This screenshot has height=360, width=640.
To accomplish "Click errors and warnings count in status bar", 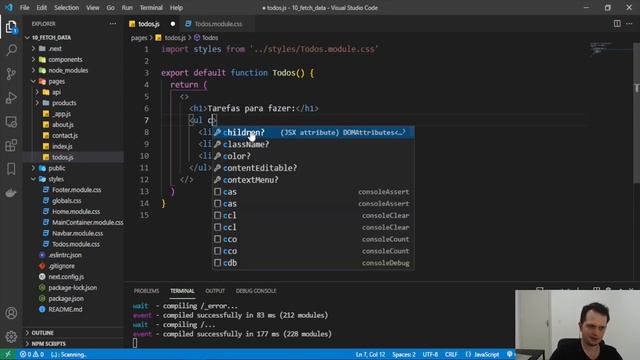I will click(x=32, y=354).
